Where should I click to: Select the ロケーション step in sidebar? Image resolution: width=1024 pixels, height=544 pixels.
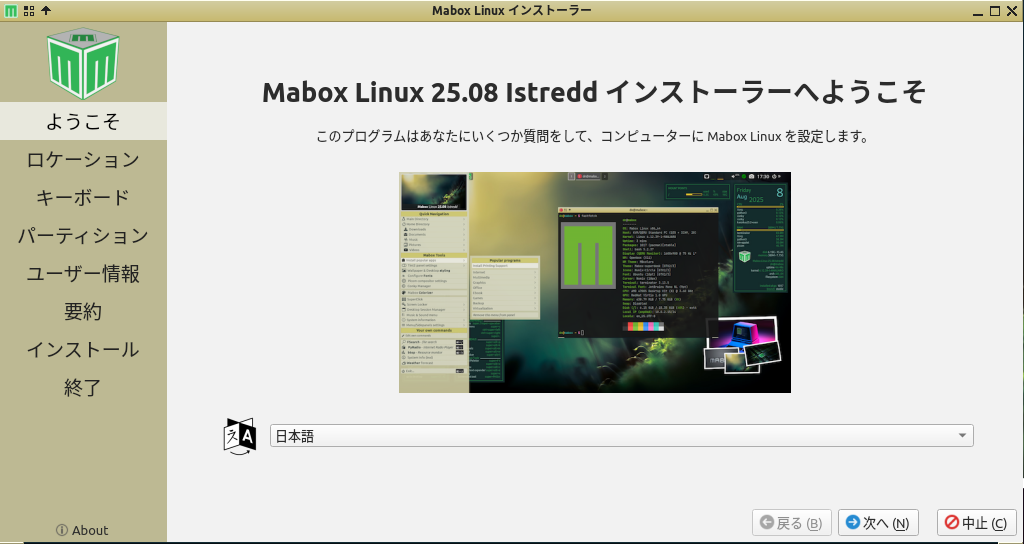[83, 159]
